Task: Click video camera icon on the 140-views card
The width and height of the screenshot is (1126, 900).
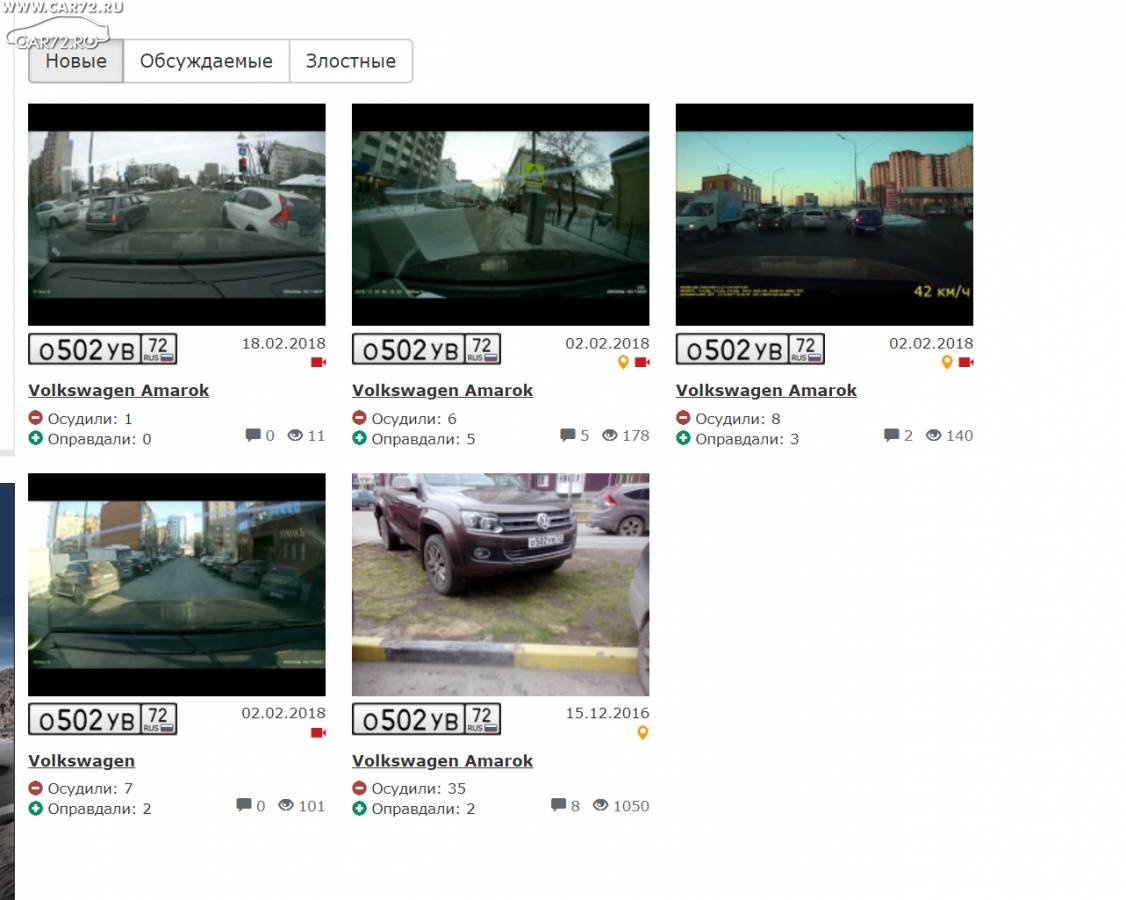Action: coord(966,362)
